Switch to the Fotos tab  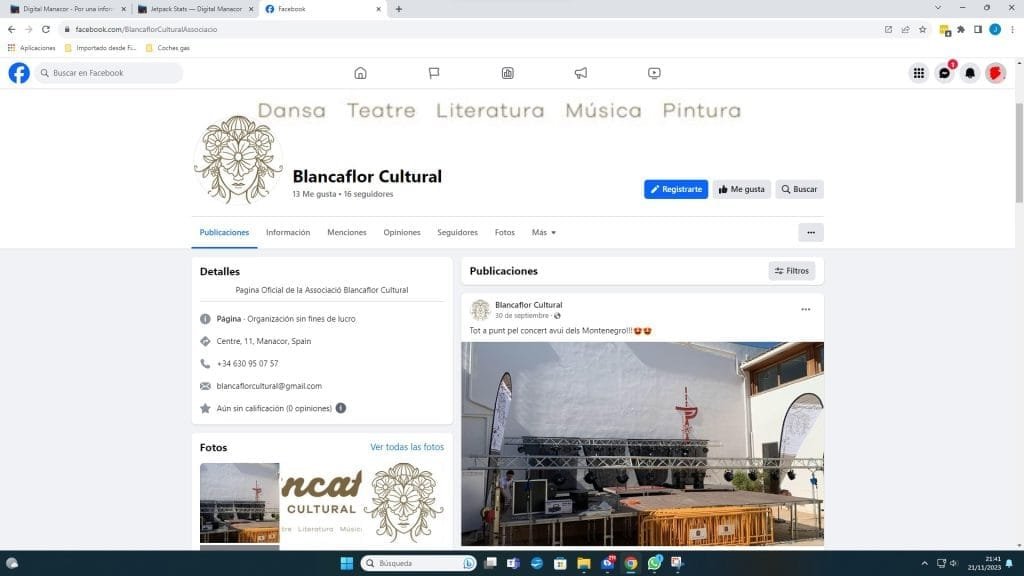(x=505, y=232)
